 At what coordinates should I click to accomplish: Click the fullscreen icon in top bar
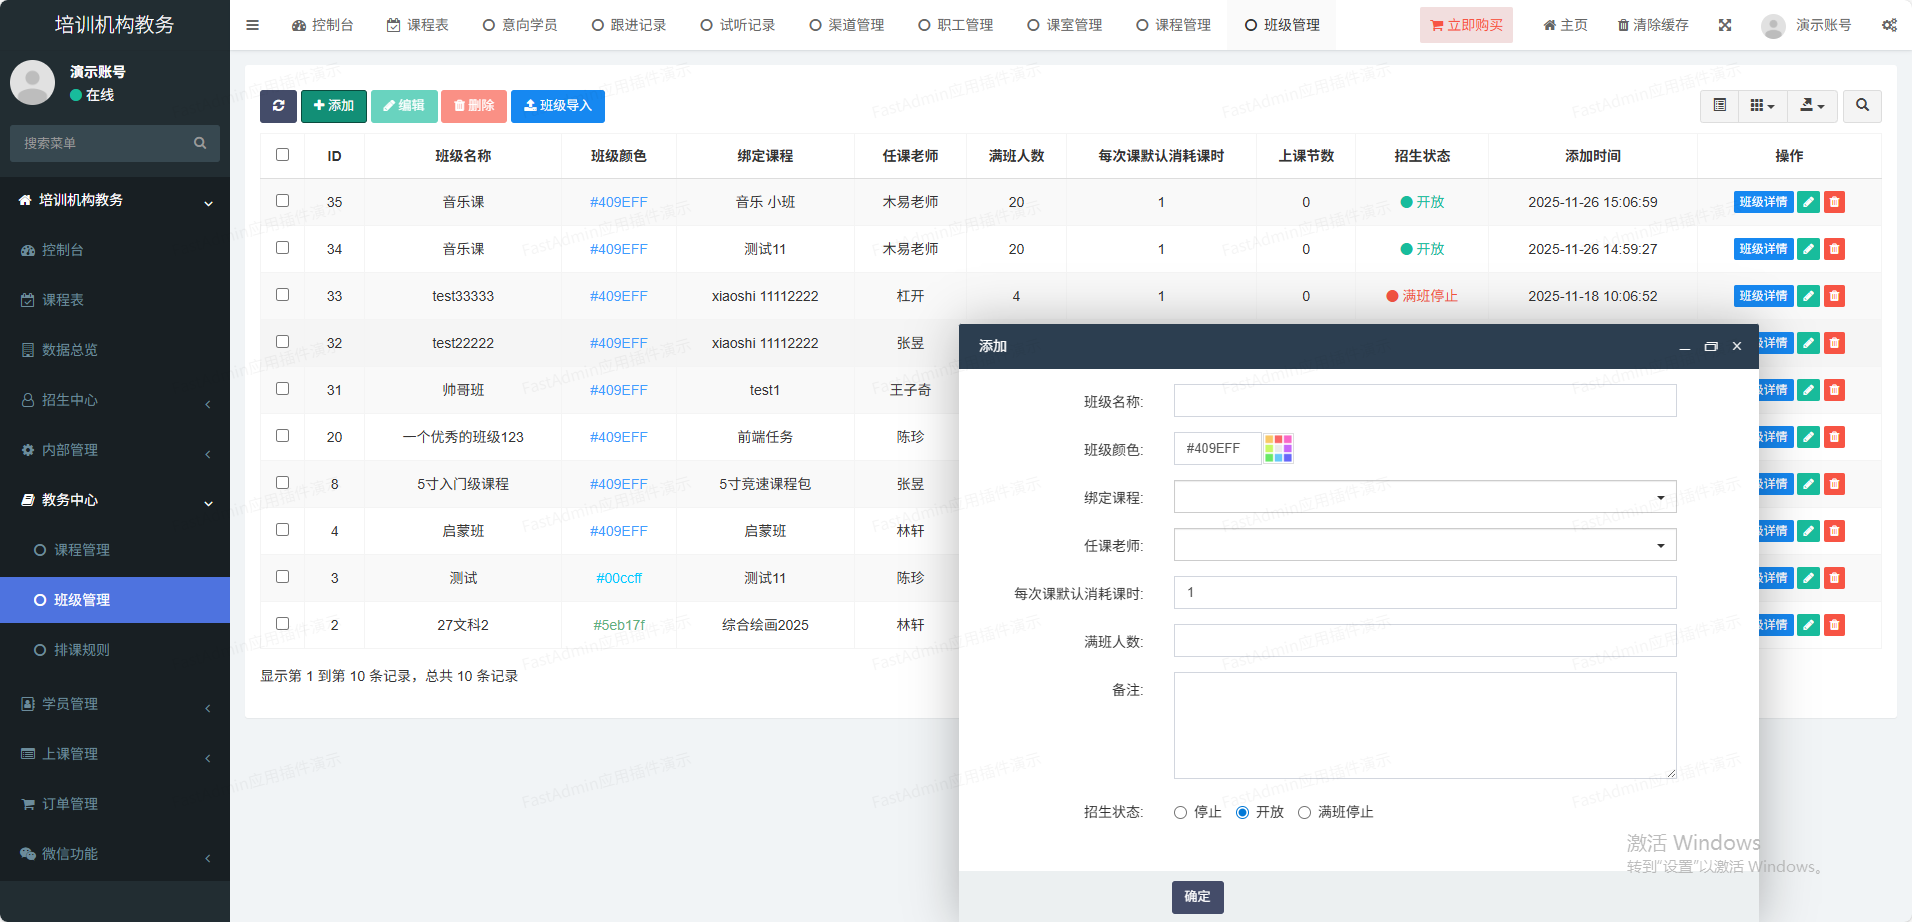point(1725,25)
